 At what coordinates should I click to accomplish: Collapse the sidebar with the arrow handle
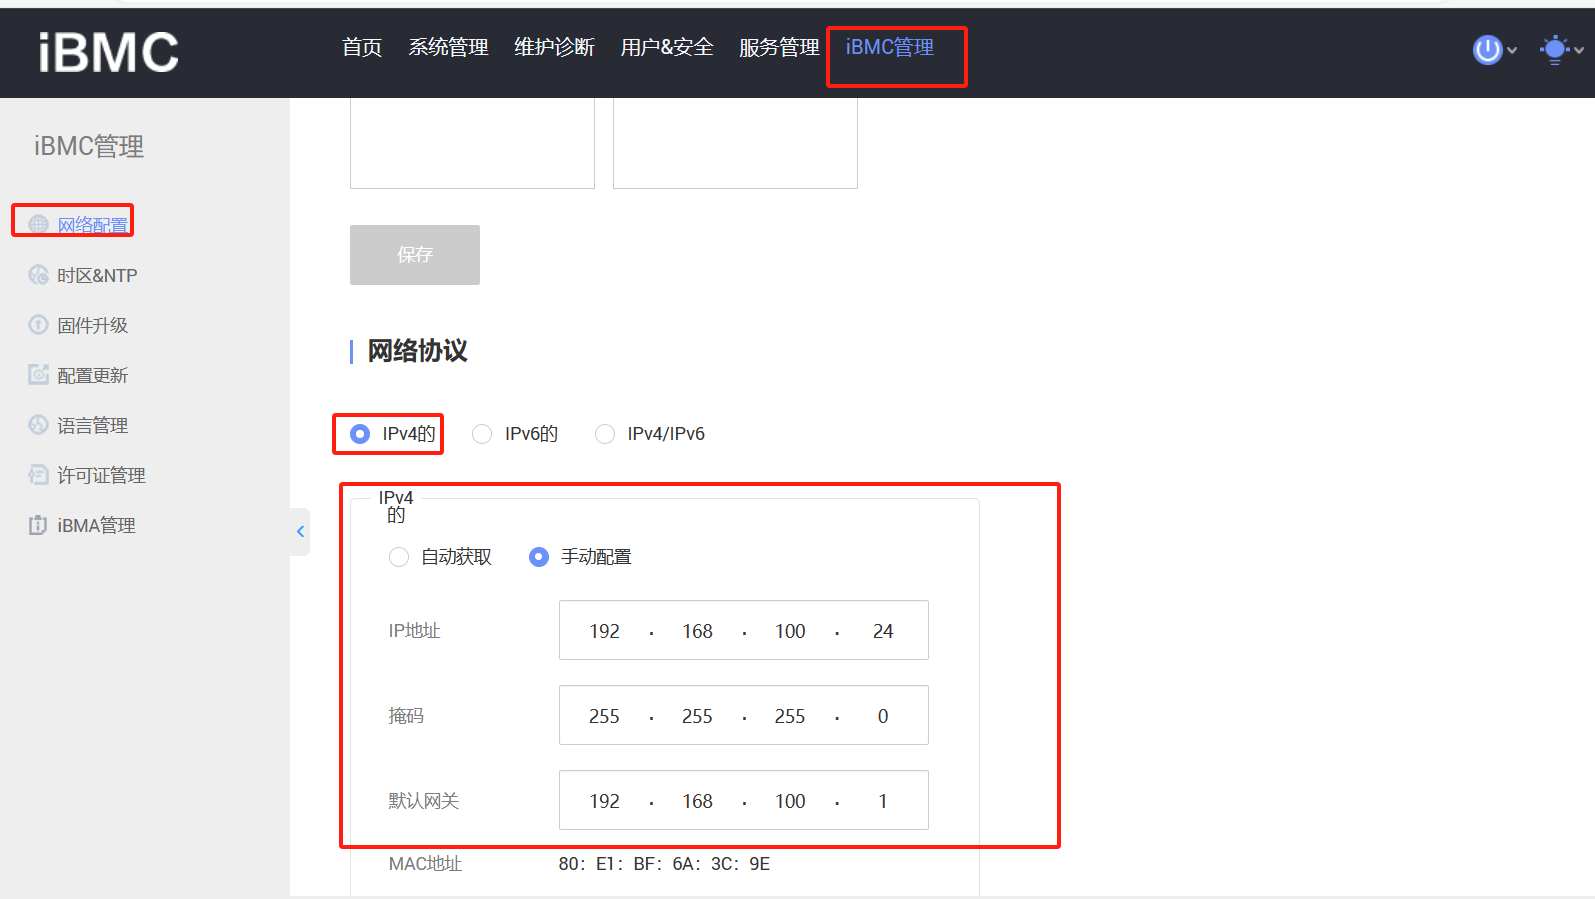coord(300,531)
